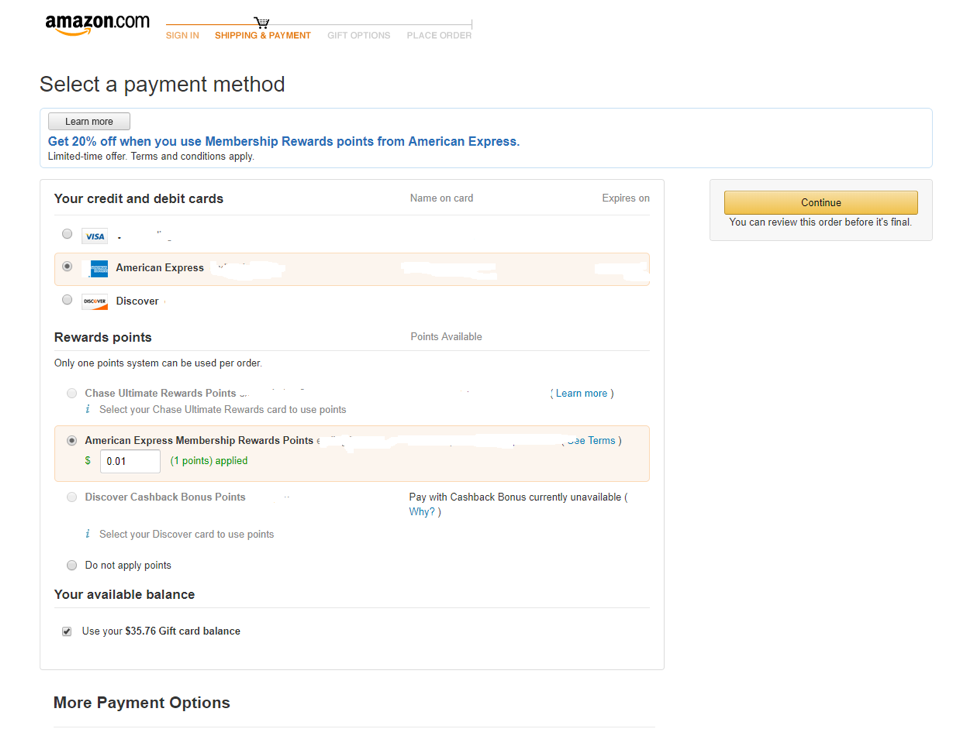Screen dimensions: 974x733
Task: Go to the SIGN IN step
Action: coord(183,35)
